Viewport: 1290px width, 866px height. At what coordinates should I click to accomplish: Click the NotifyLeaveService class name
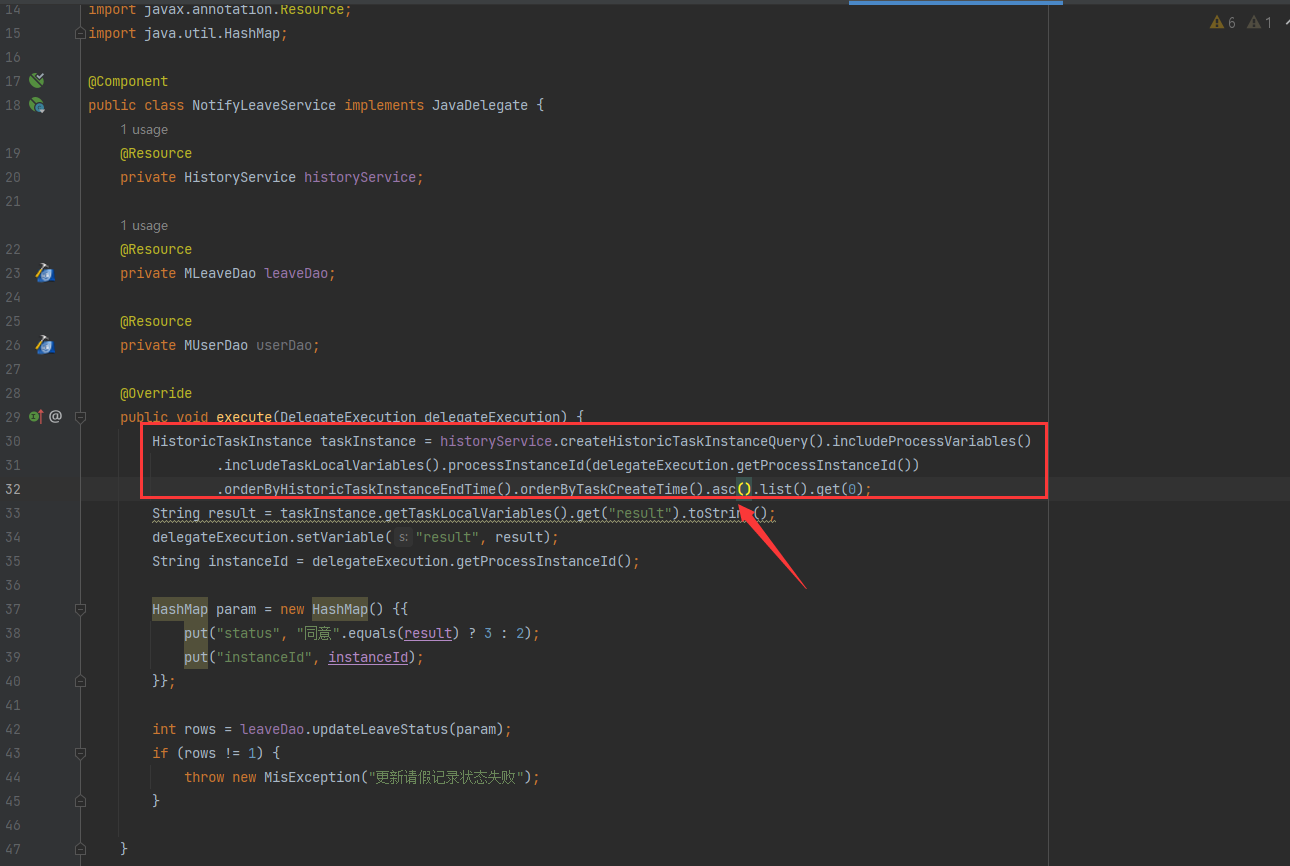point(264,105)
